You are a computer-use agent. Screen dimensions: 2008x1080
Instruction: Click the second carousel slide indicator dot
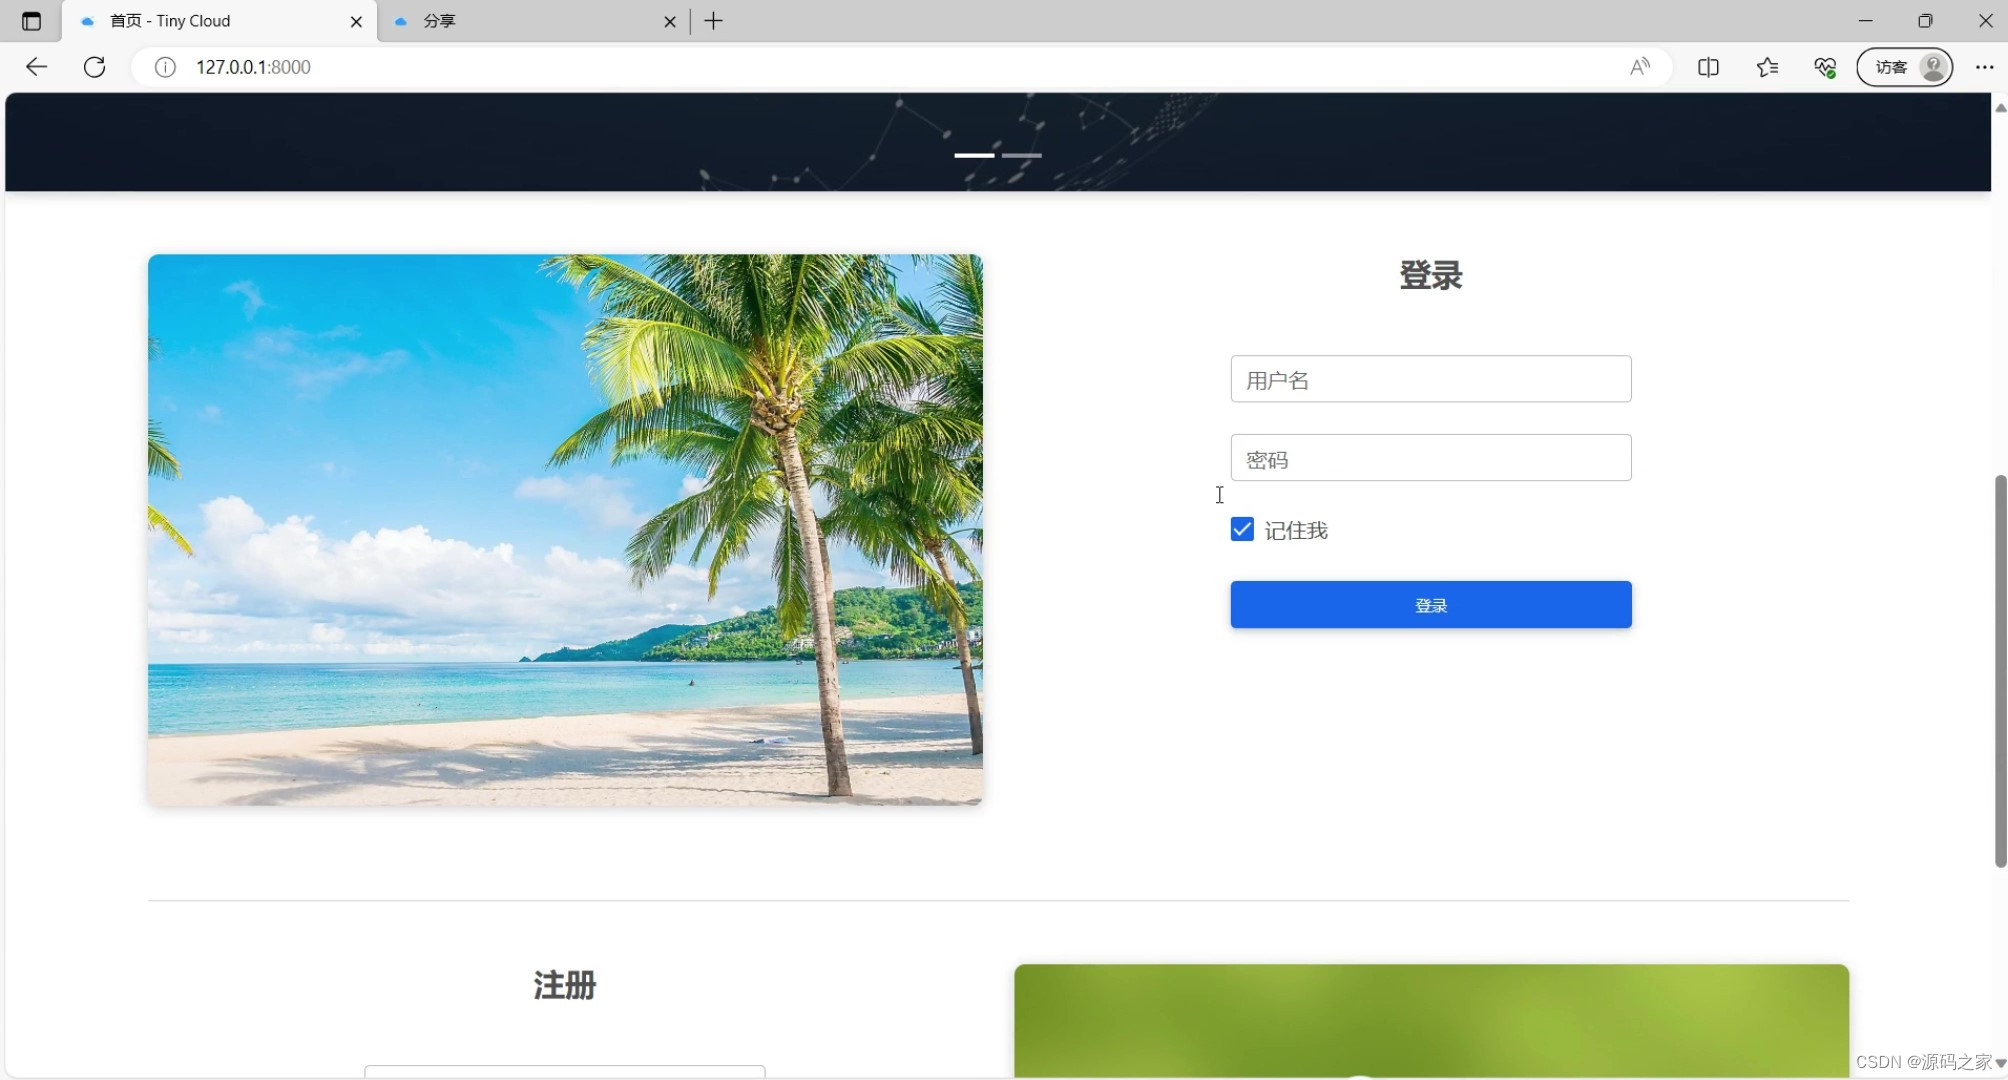click(x=1023, y=156)
